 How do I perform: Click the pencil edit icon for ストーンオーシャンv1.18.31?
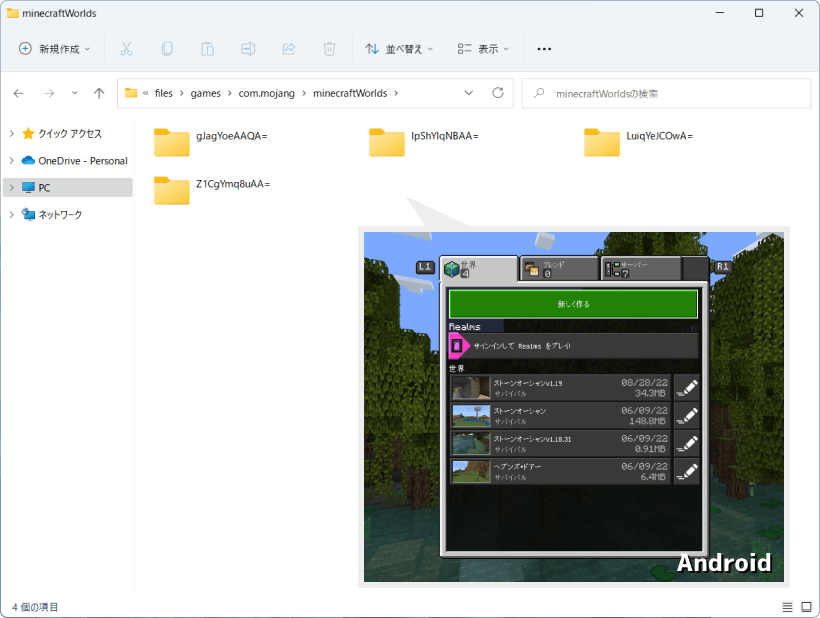click(687, 443)
